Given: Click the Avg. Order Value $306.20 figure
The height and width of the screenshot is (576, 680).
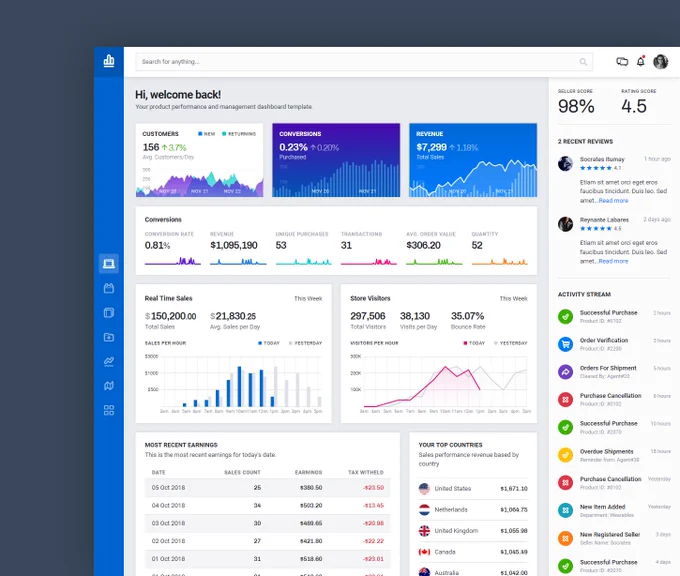Looking at the screenshot, I should pos(423,245).
